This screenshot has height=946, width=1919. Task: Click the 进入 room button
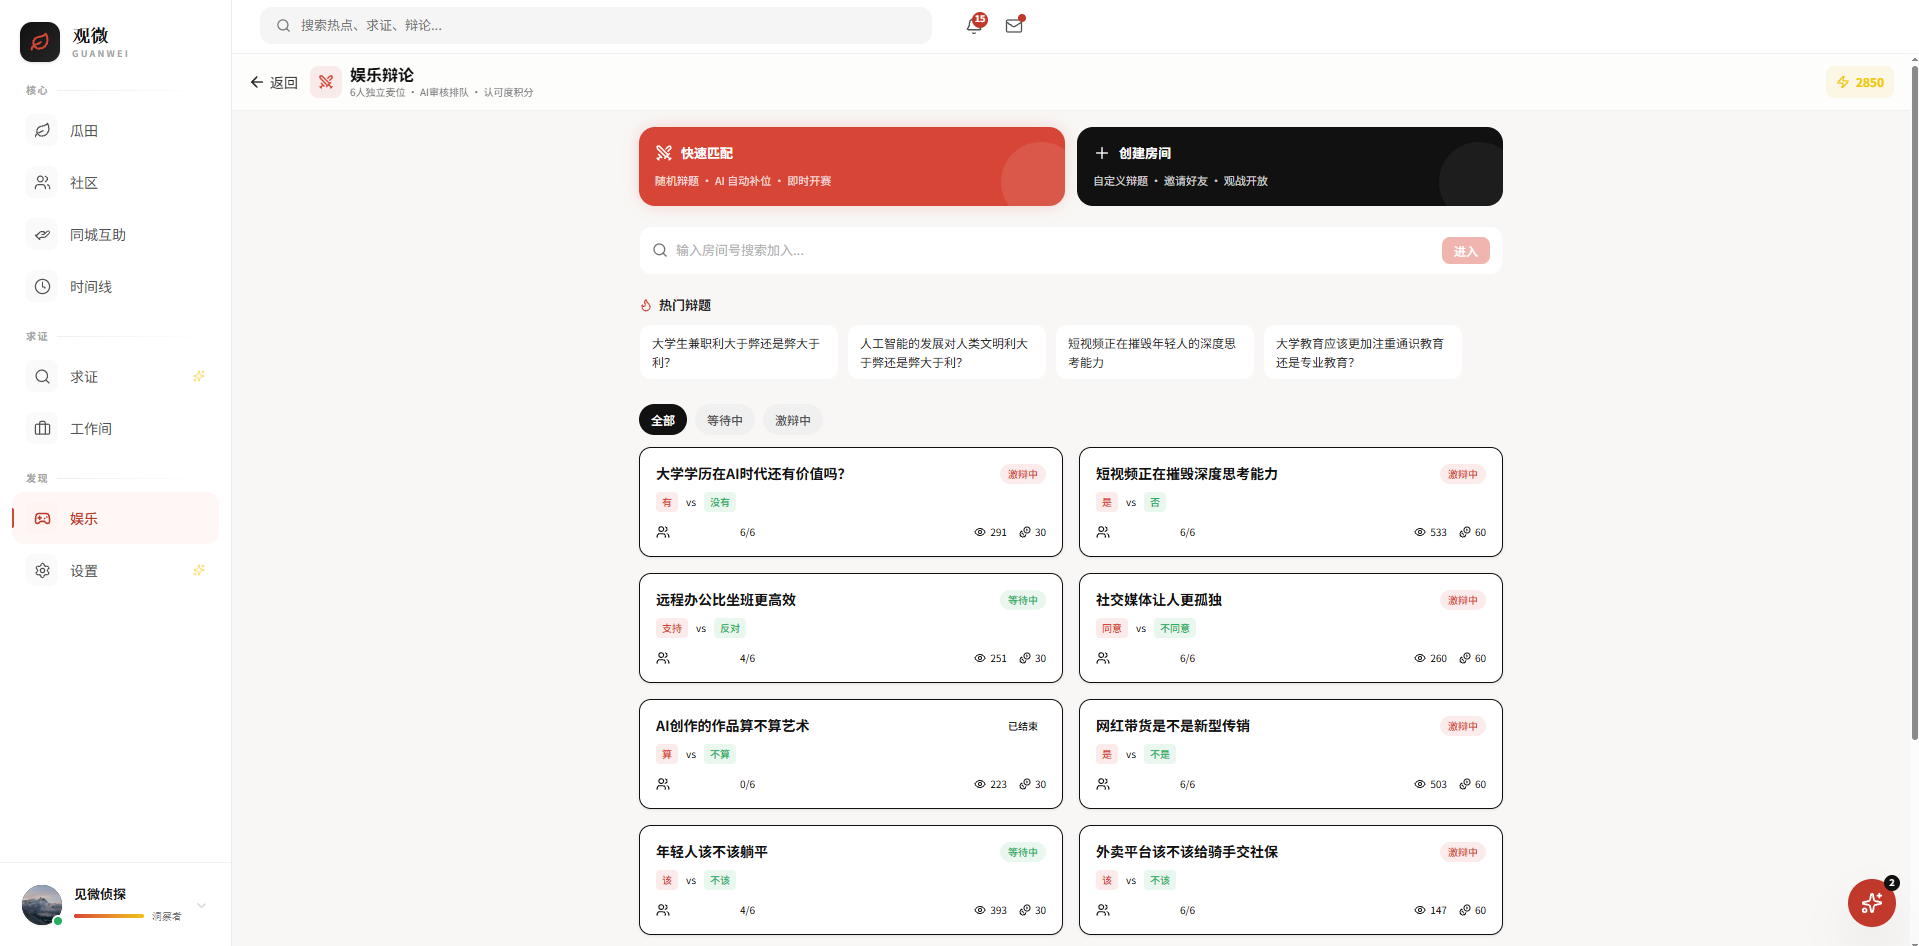click(x=1466, y=251)
